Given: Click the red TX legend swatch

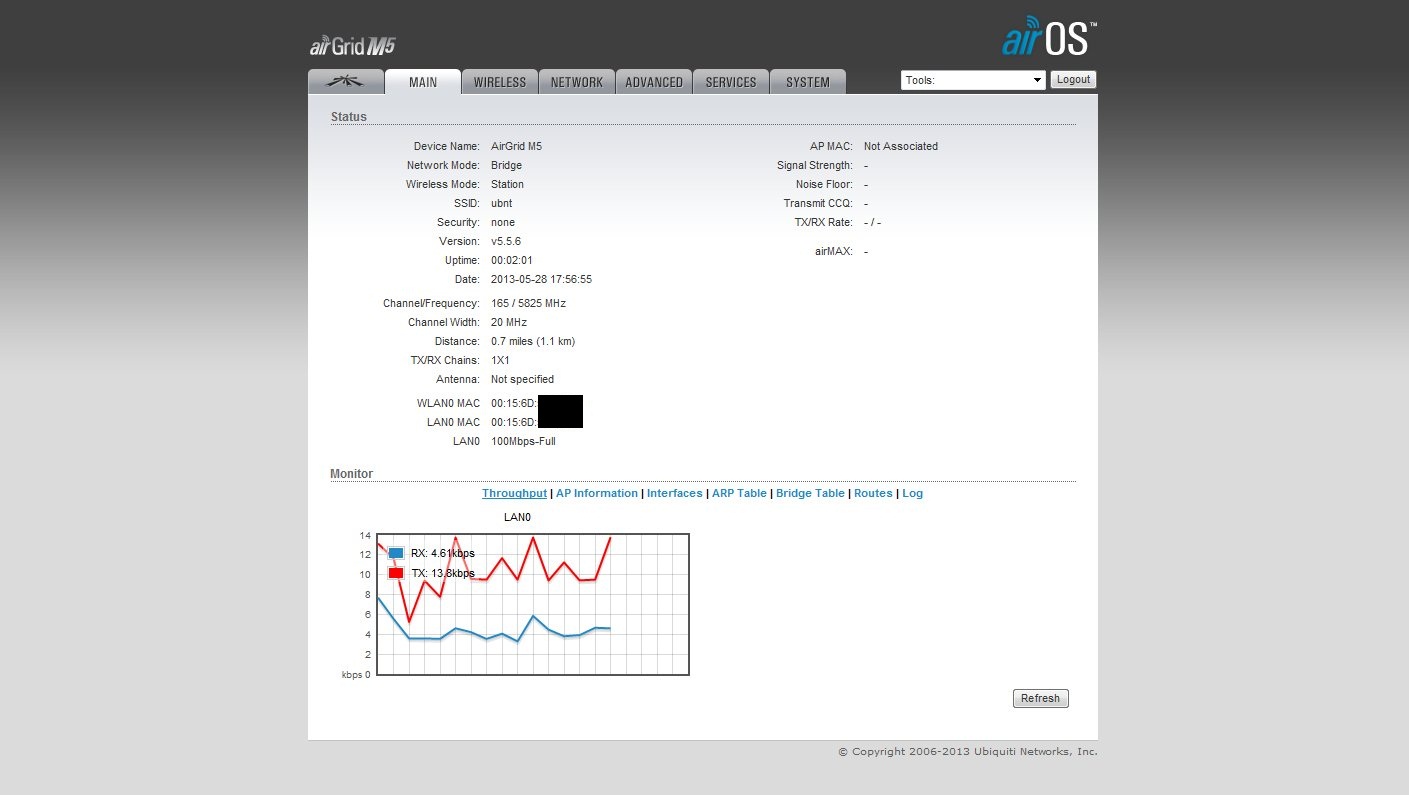Looking at the screenshot, I should (x=396, y=573).
